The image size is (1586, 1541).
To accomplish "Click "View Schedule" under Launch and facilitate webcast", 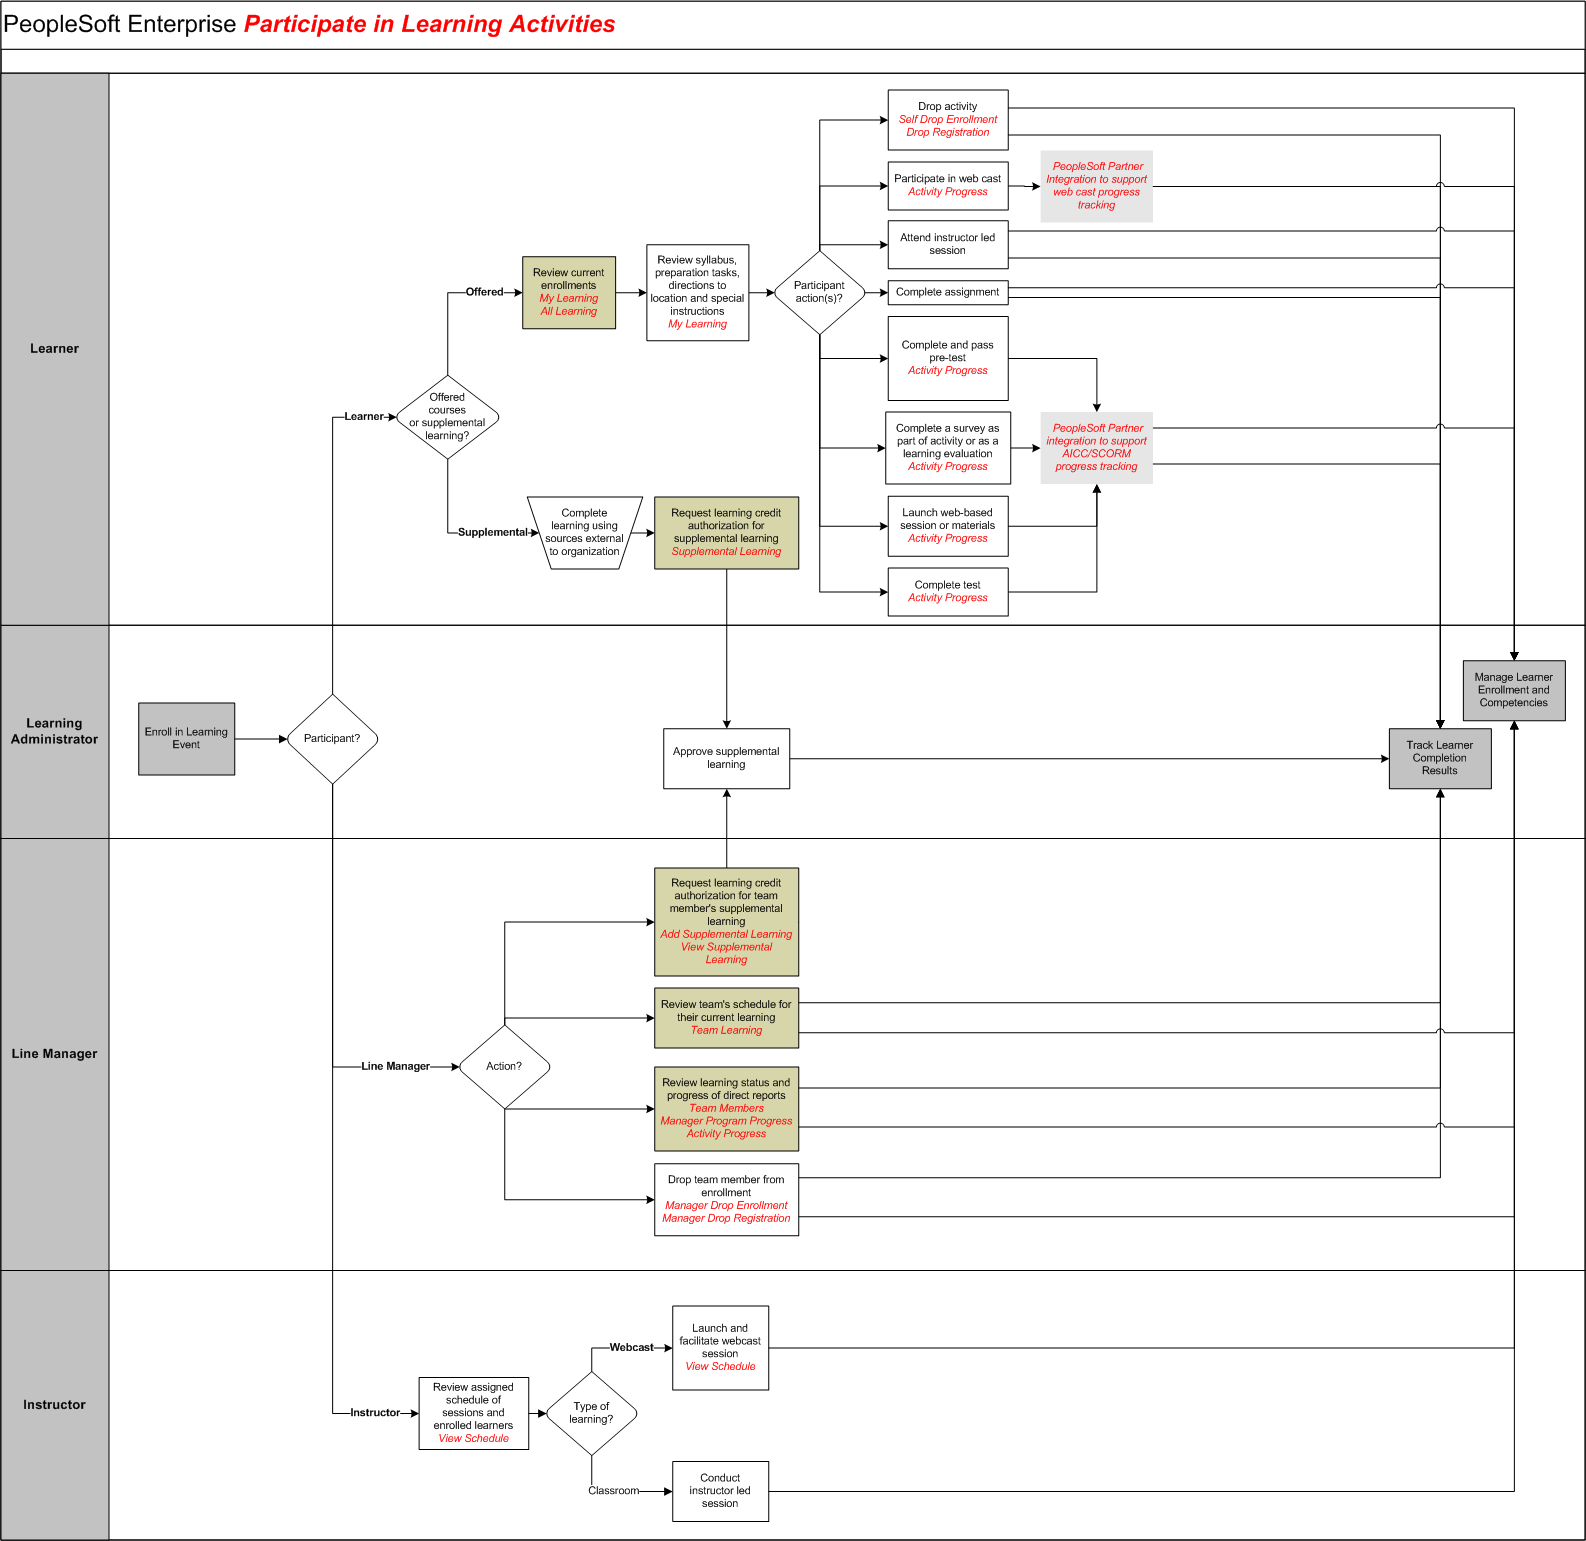I will [721, 1367].
